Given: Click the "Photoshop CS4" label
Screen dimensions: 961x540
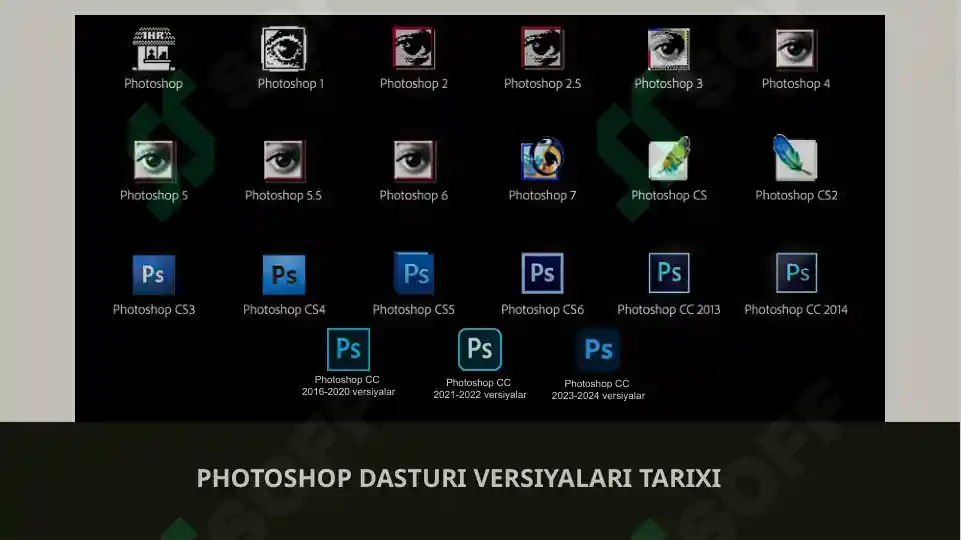Looking at the screenshot, I should click(284, 310).
